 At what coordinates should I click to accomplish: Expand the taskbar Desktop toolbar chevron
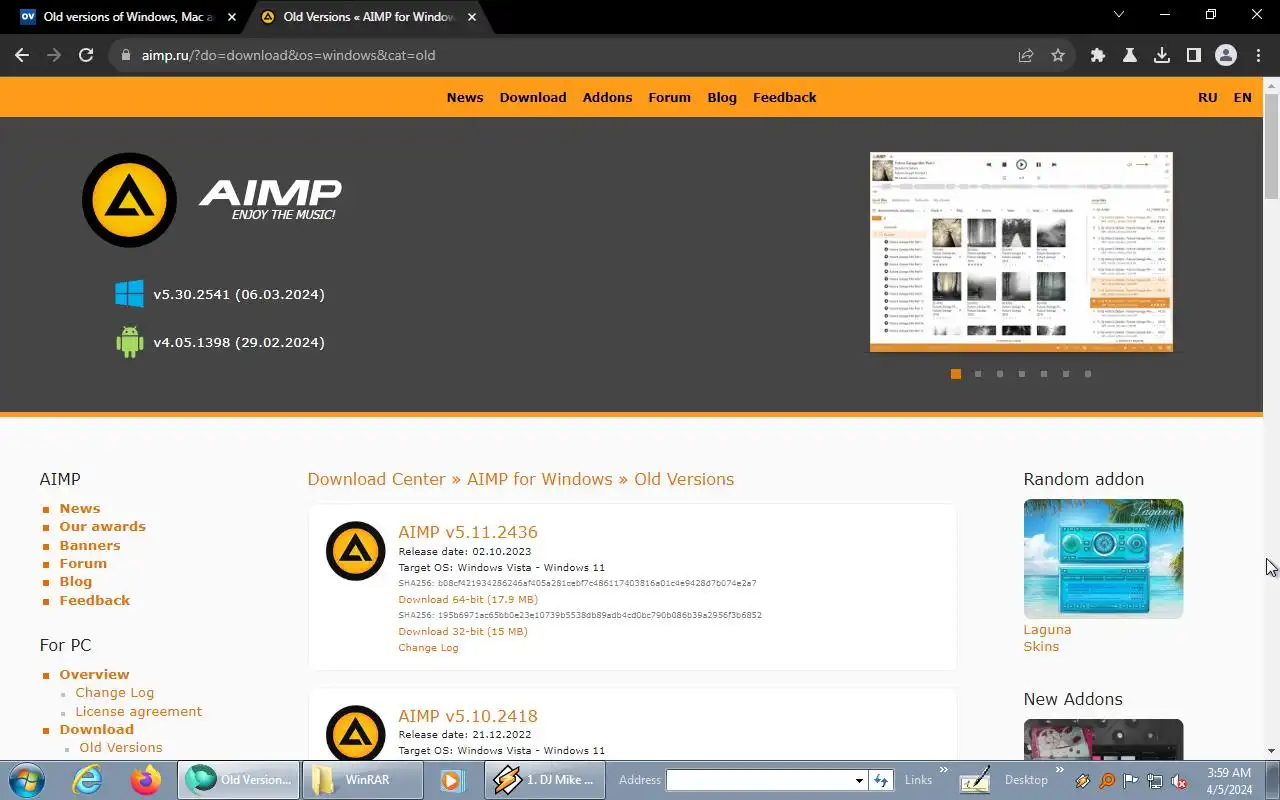tap(1061, 771)
